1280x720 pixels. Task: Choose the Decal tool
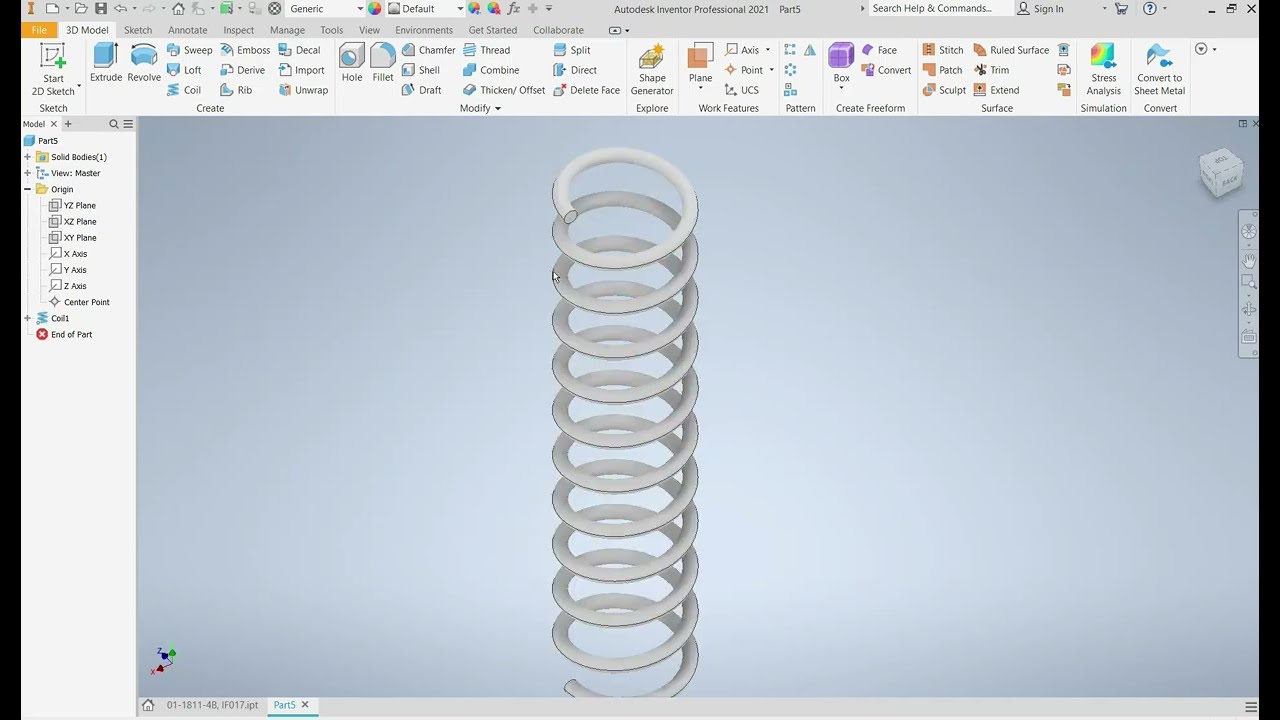300,50
